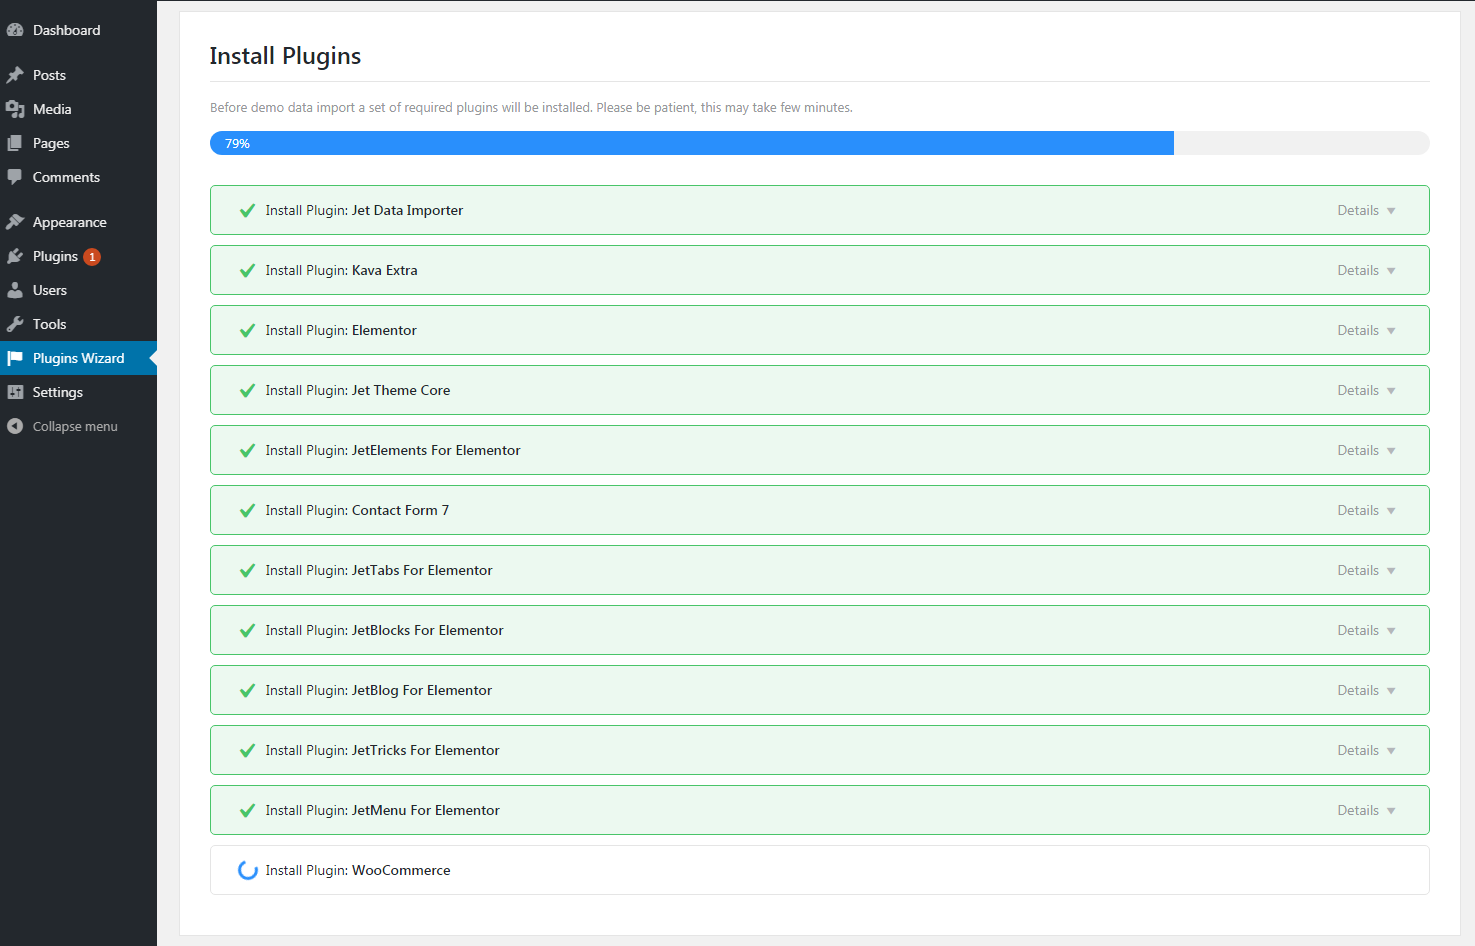Viewport: 1475px width, 946px height.
Task: Show Details for JetMenu For Elementor
Action: 1366,811
